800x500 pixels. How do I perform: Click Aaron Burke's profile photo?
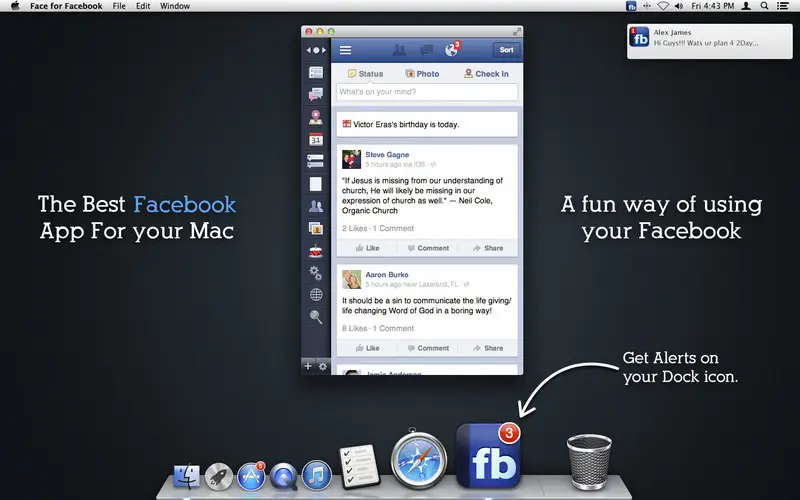[x=352, y=280]
